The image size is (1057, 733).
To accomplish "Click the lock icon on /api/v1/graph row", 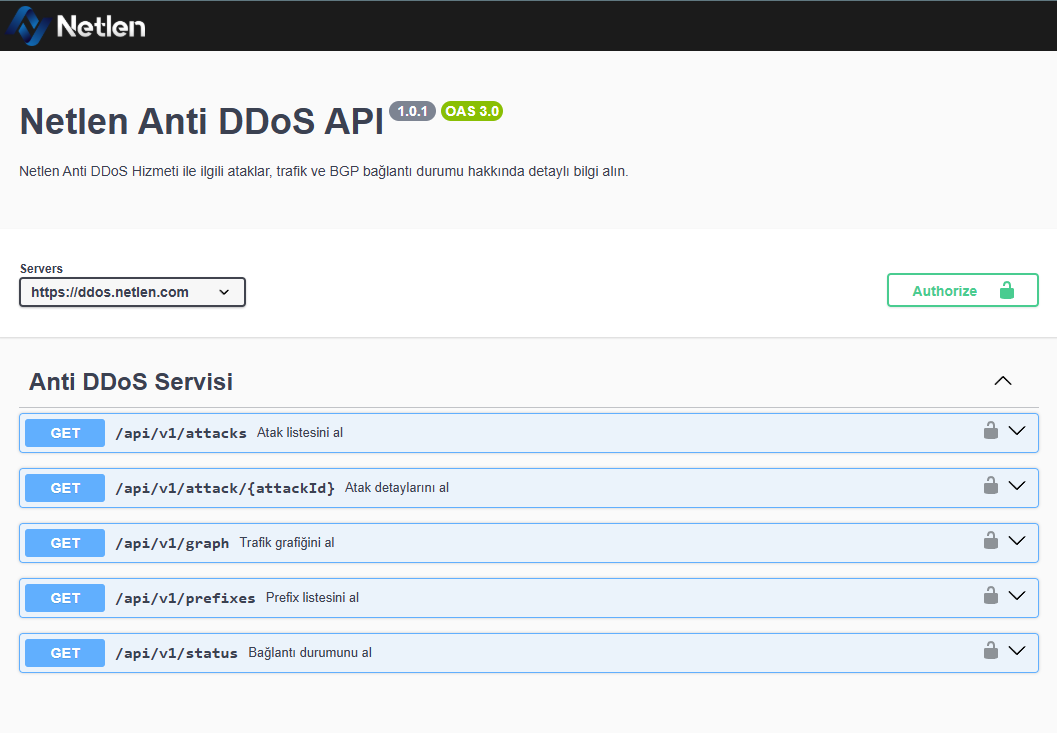I will (x=990, y=540).
